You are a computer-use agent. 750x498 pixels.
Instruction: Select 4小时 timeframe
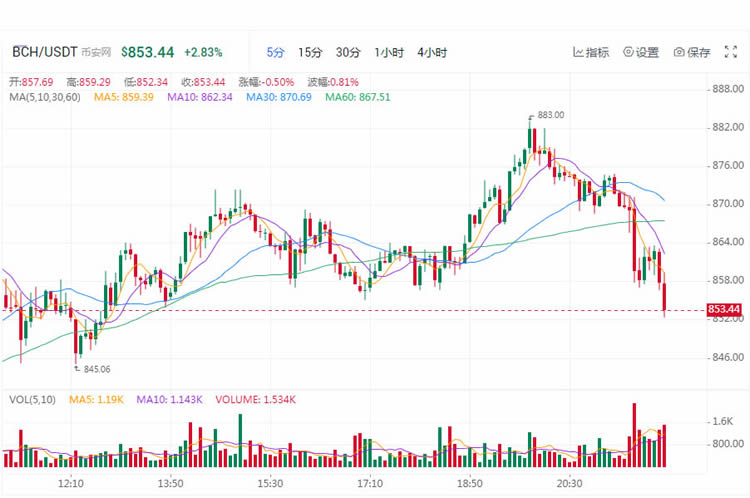coord(432,52)
